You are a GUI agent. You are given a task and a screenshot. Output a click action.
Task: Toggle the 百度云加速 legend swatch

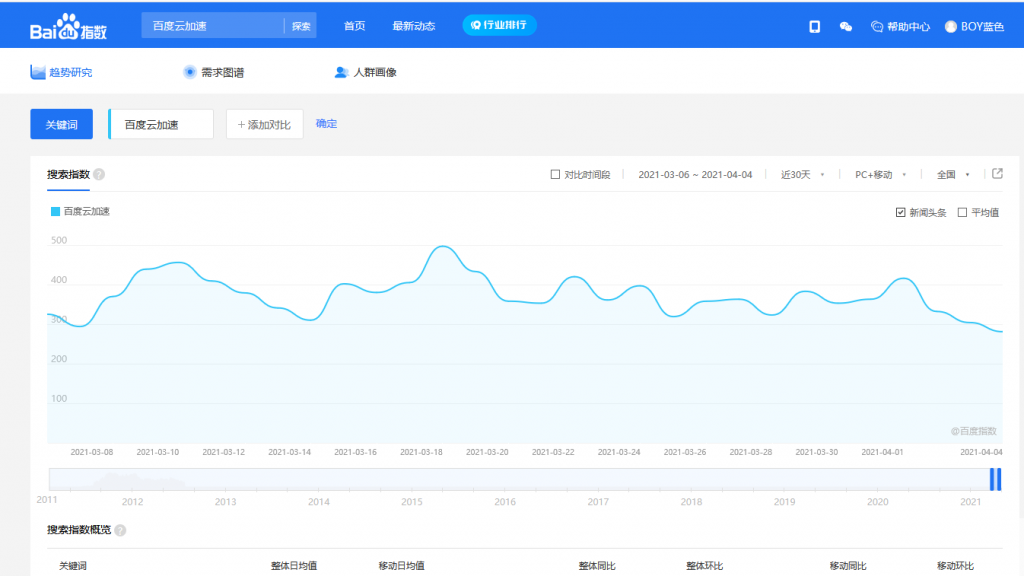56,212
